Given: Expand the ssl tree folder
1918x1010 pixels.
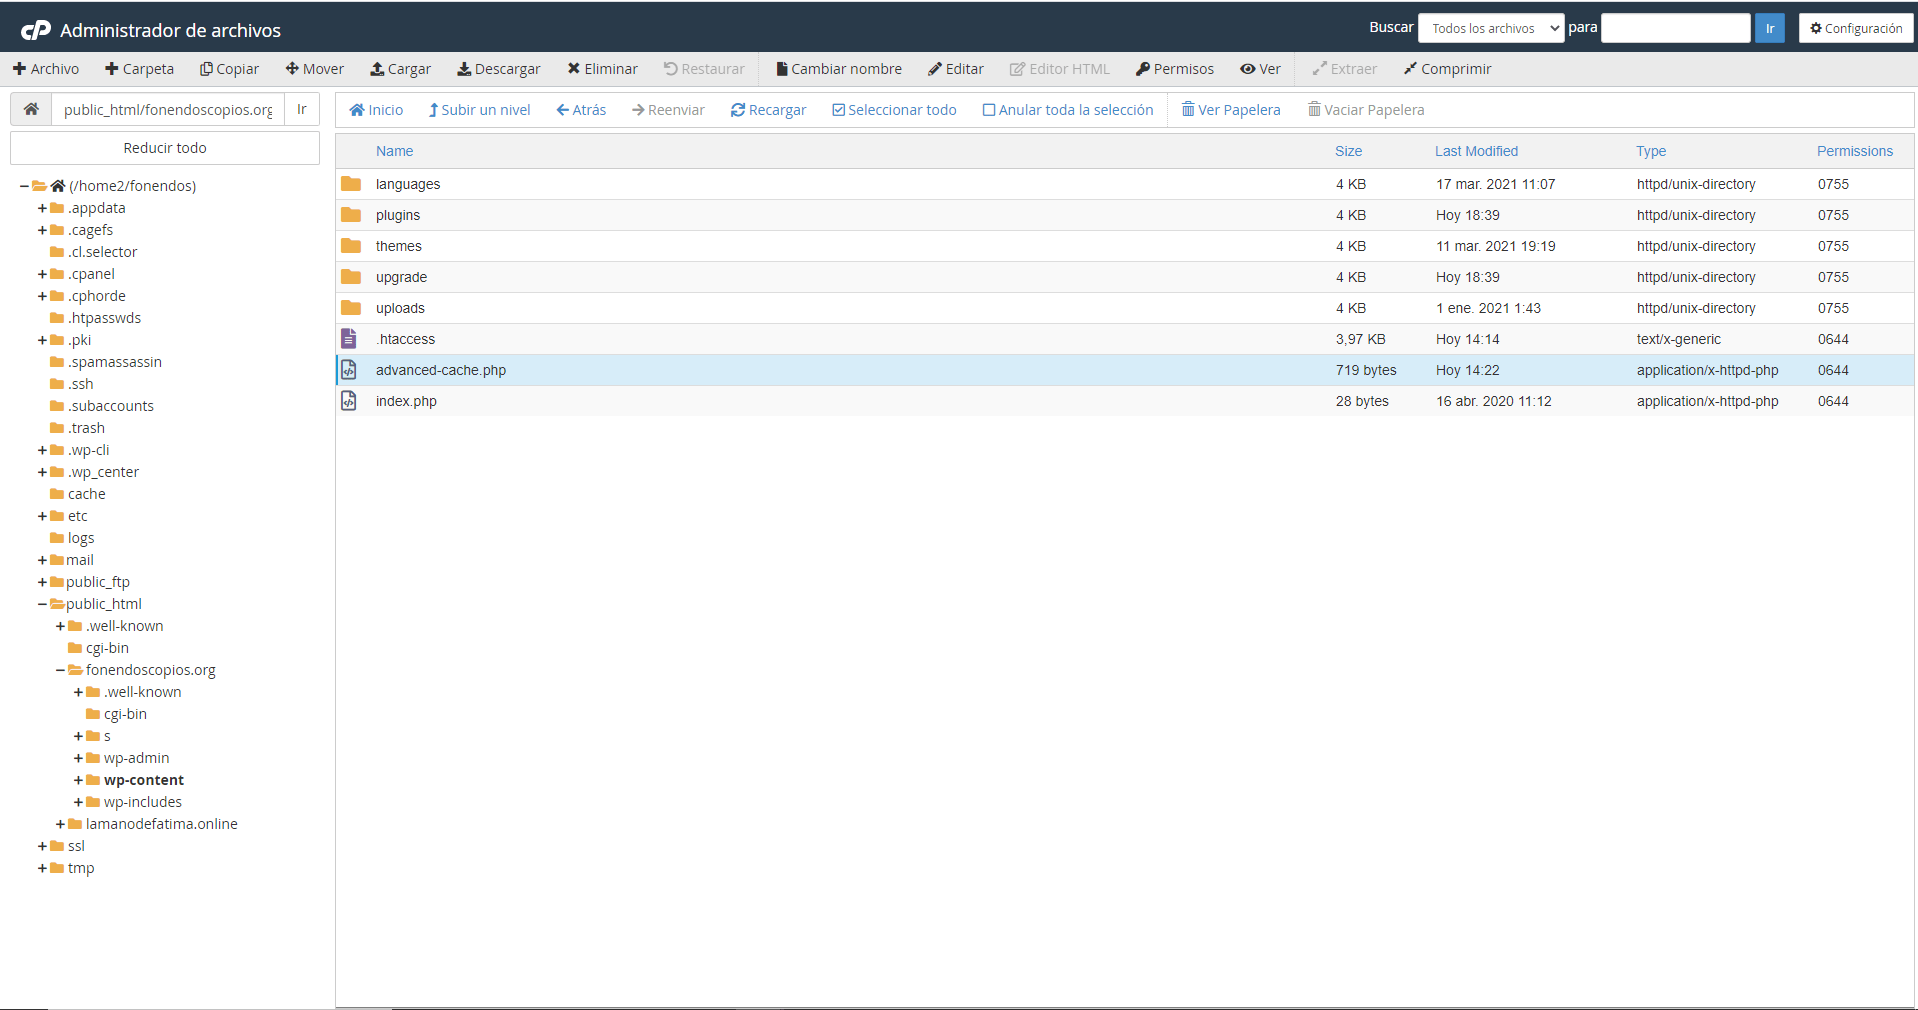Looking at the screenshot, I should point(42,846).
